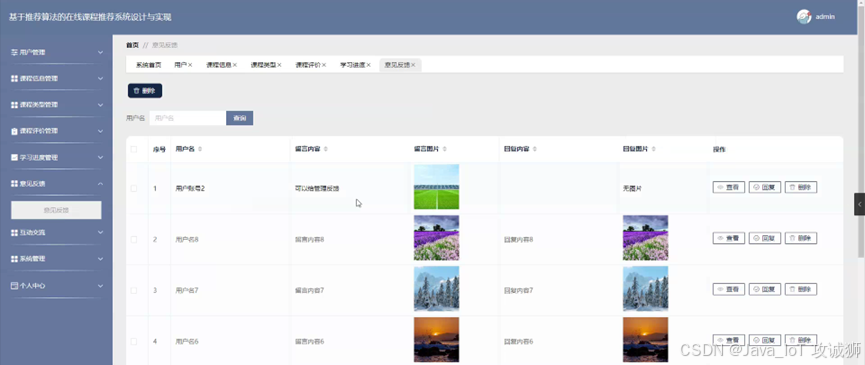865x365 pixels.
Task: Close the 学习进度 tab with its X
Action: tap(369, 65)
